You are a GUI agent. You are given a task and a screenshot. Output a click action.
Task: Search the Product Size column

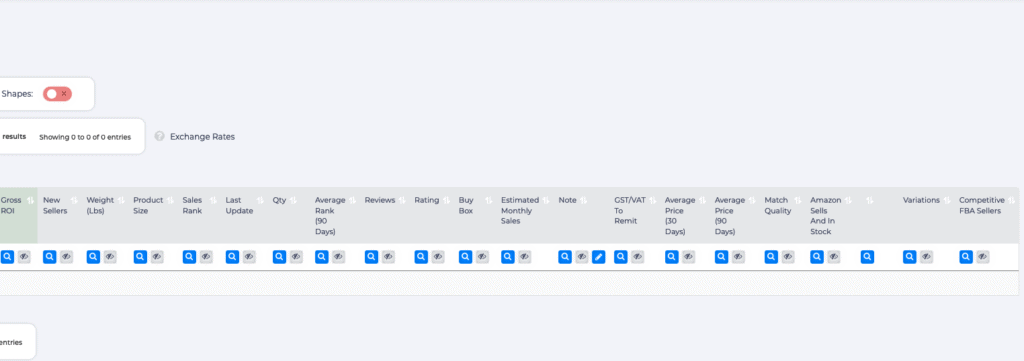(140, 257)
